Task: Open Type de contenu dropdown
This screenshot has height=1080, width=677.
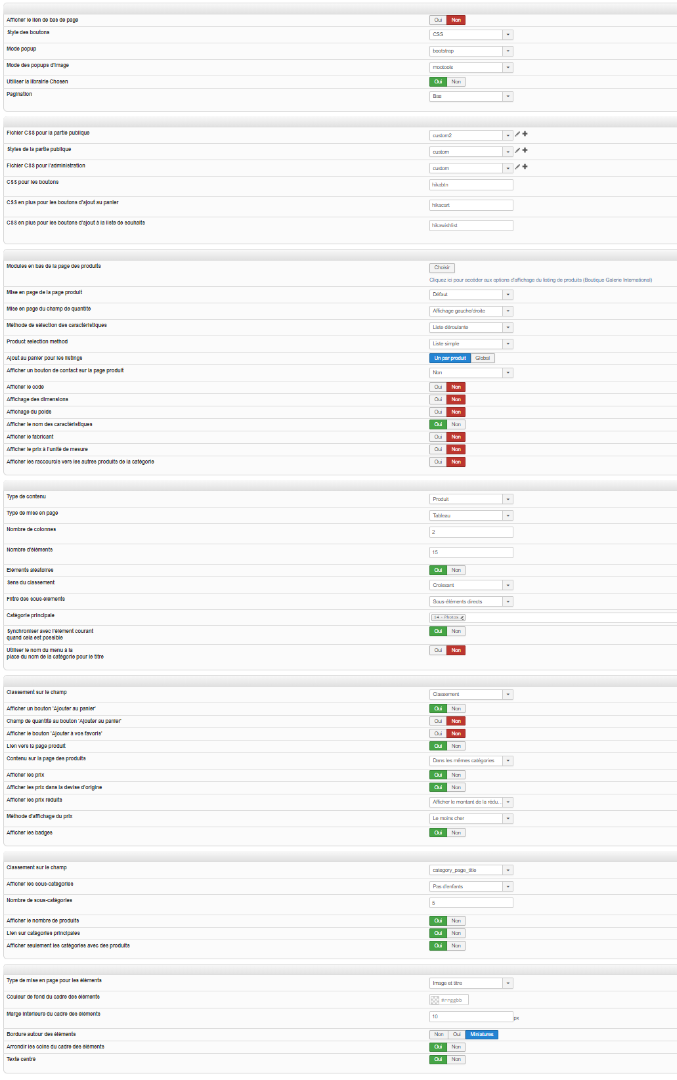Action: pyautogui.click(x=471, y=499)
